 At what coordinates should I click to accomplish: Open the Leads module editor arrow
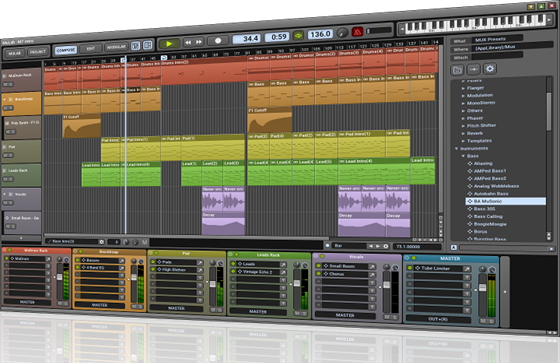tap(283, 264)
